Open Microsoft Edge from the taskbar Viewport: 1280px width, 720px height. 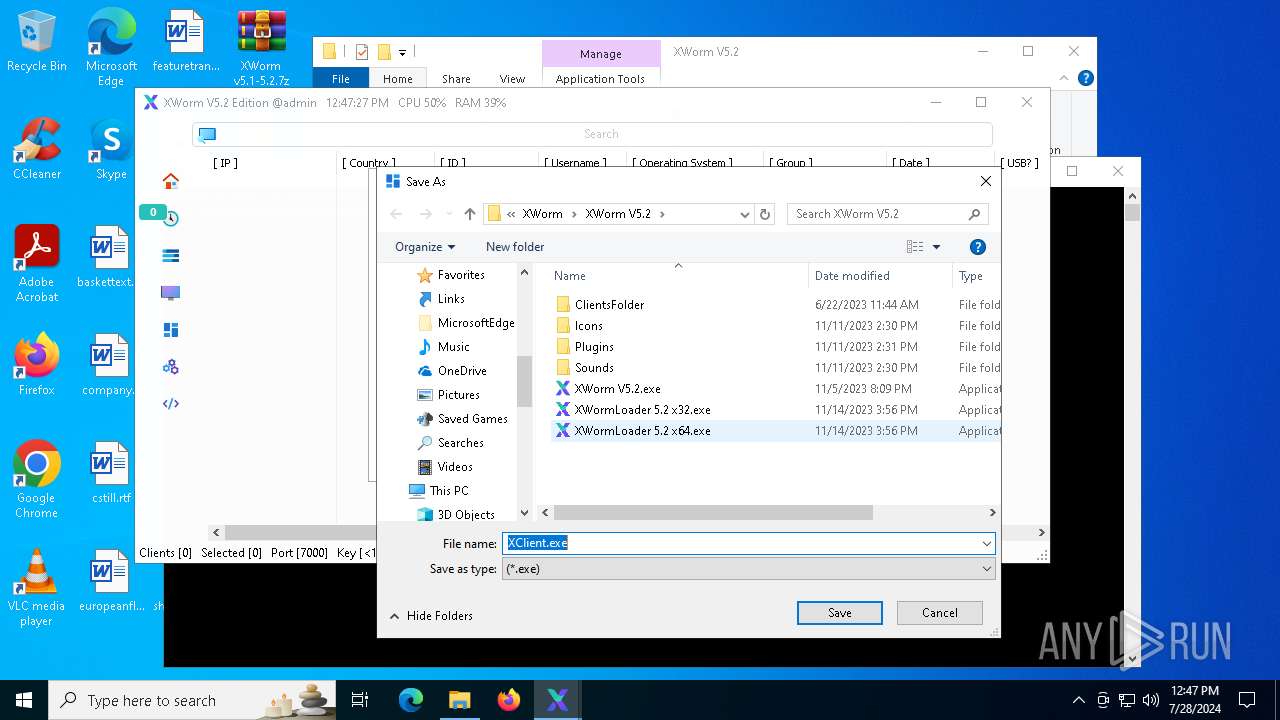(411, 700)
